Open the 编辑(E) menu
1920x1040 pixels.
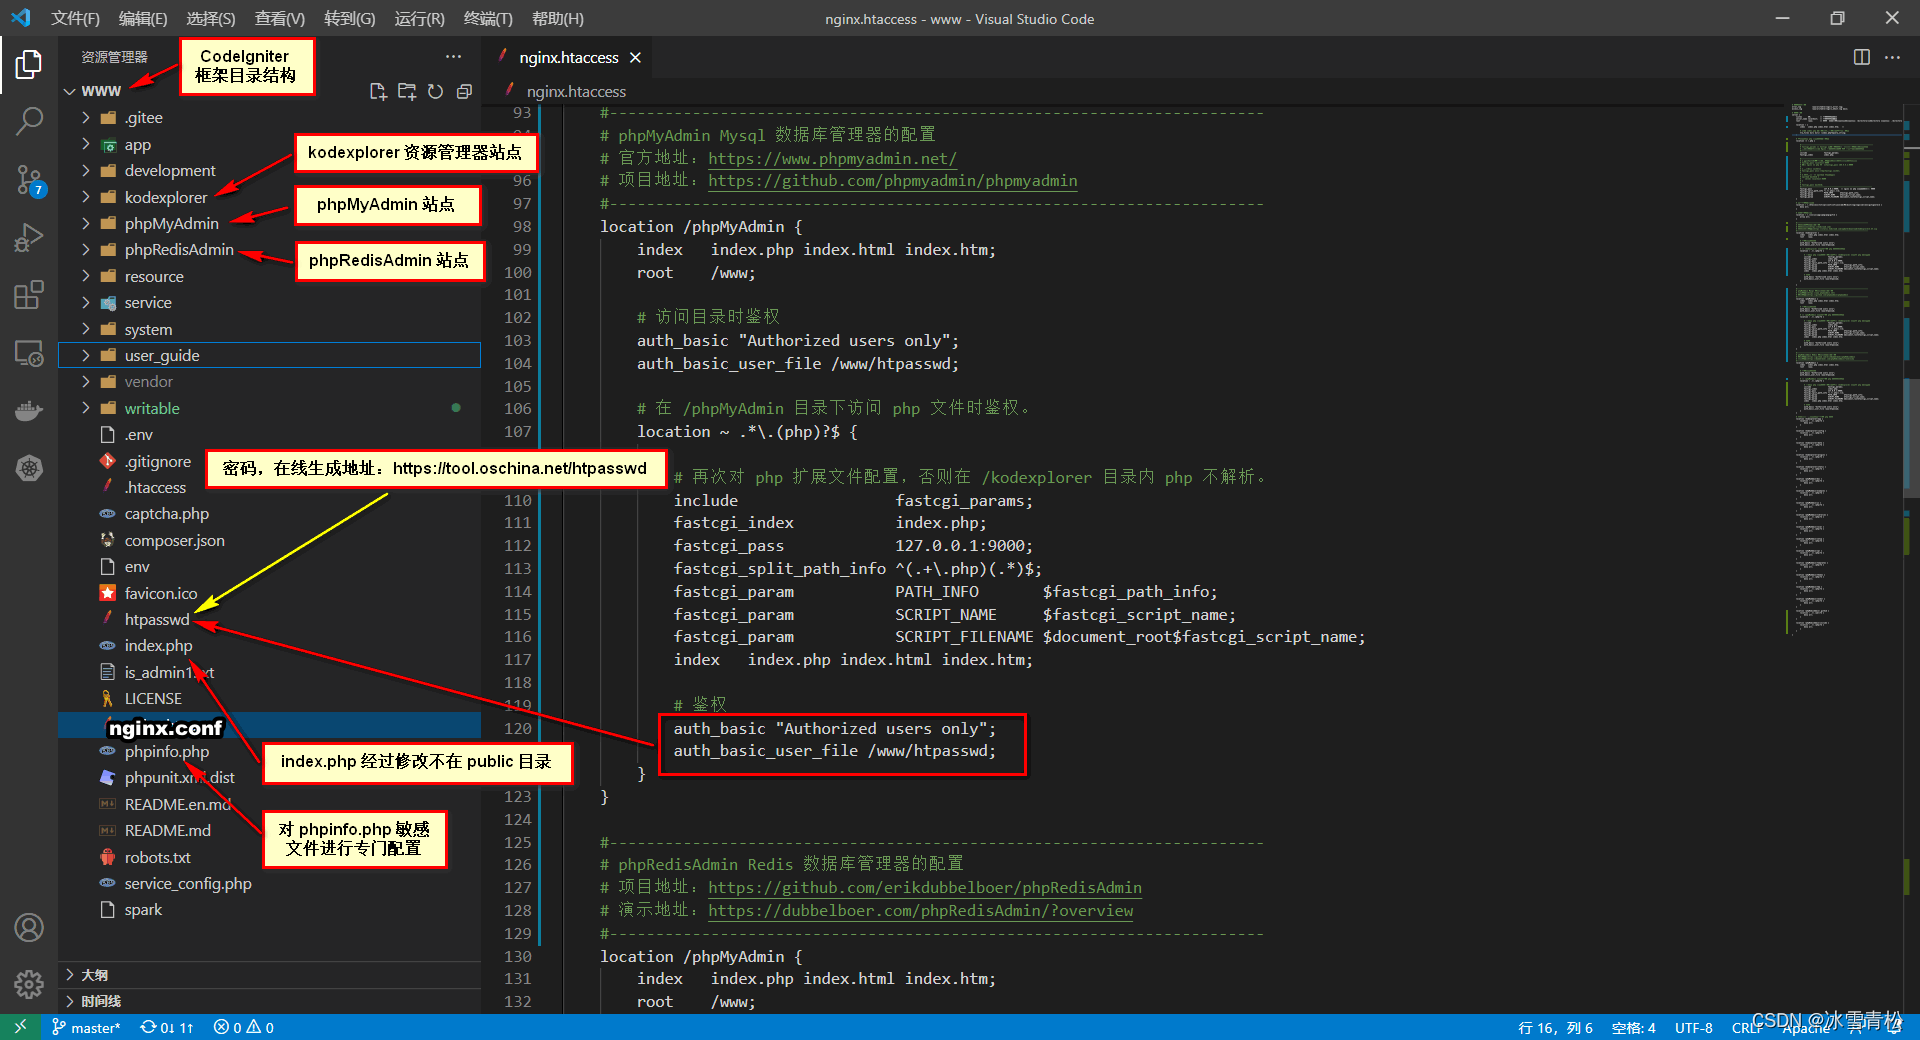[143, 18]
